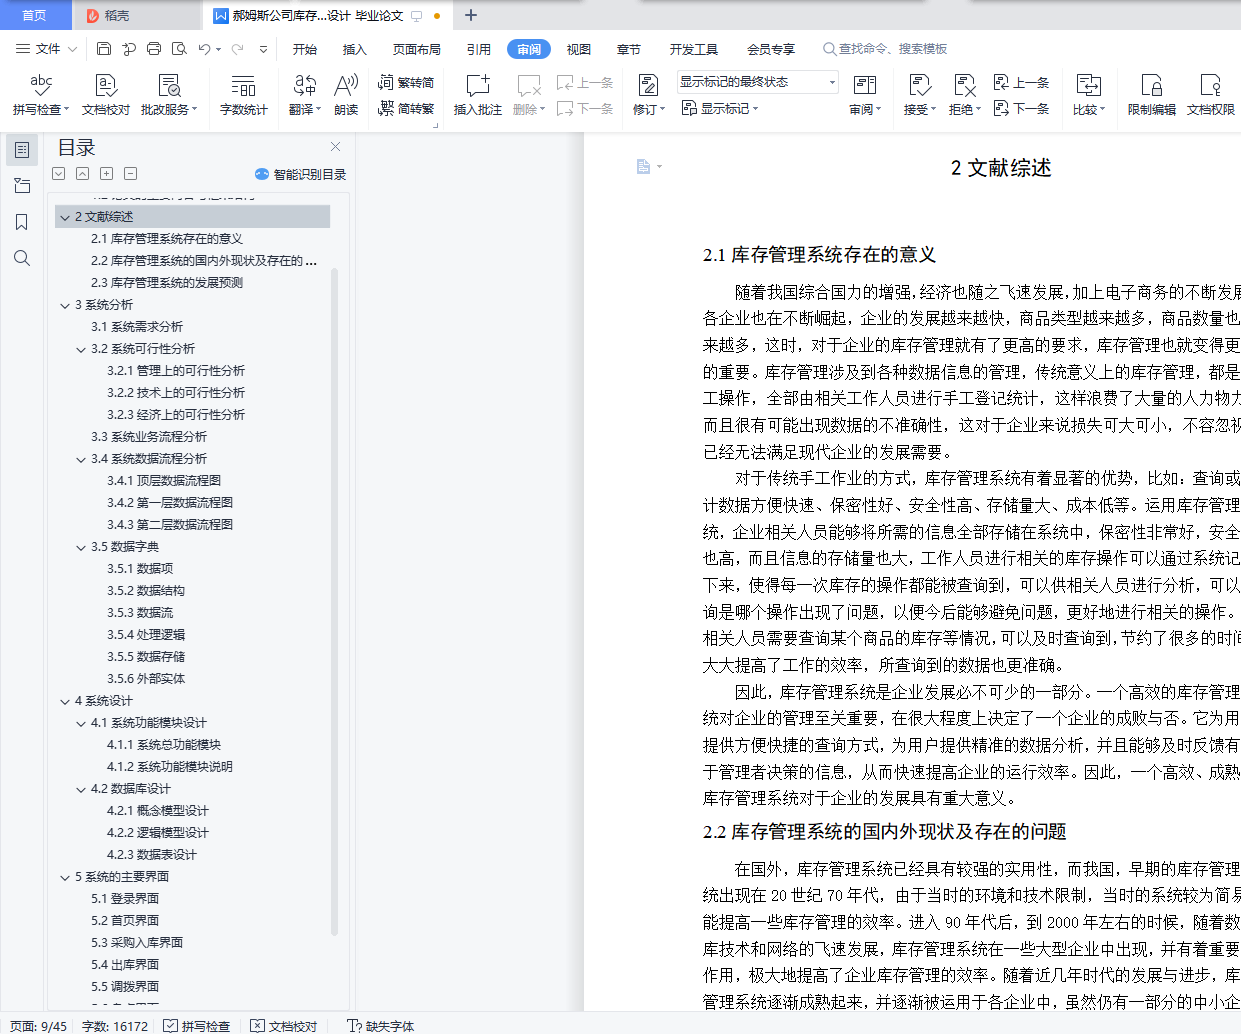Undo the last action
This screenshot has height=1034, width=1241.
click(204, 48)
